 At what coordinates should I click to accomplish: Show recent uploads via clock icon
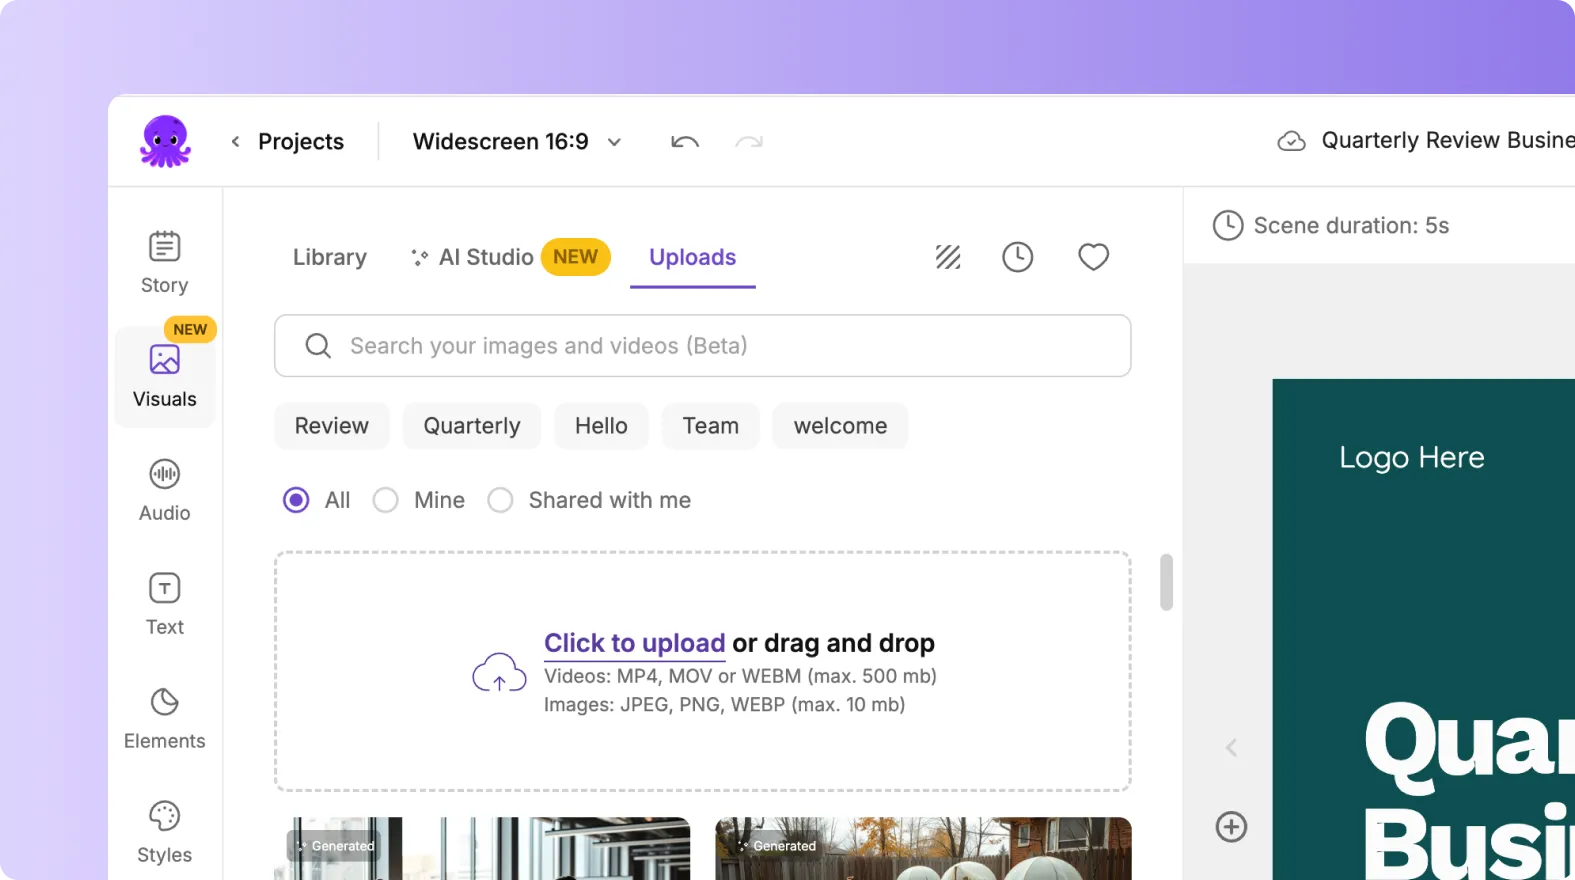tap(1017, 257)
